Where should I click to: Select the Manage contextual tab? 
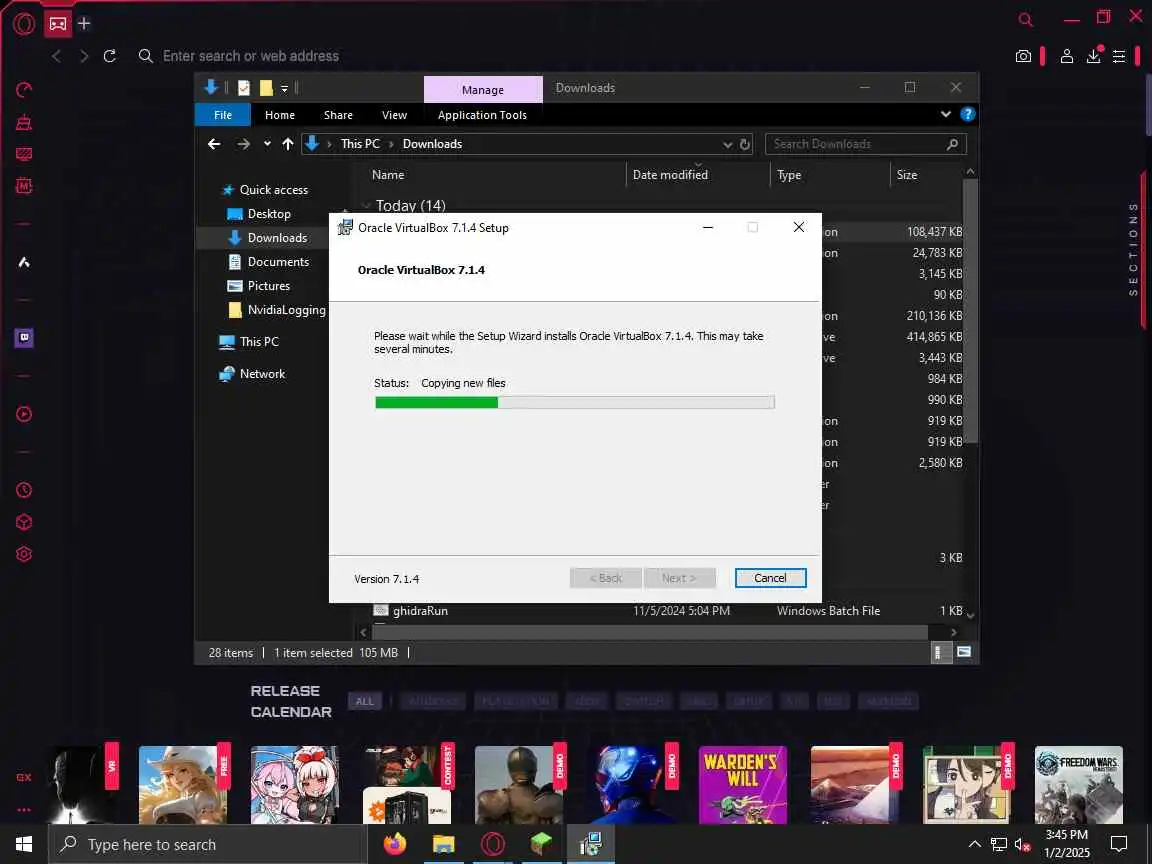(x=483, y=90)
